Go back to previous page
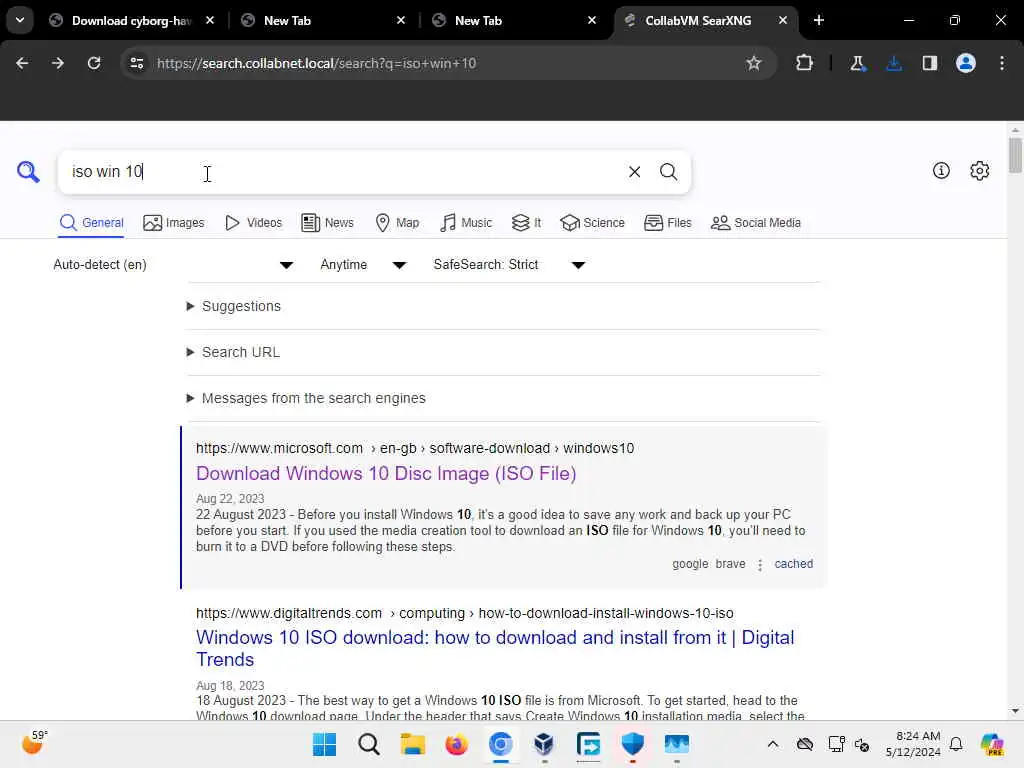Viewport: 1024px width, 768px height. 22,63
